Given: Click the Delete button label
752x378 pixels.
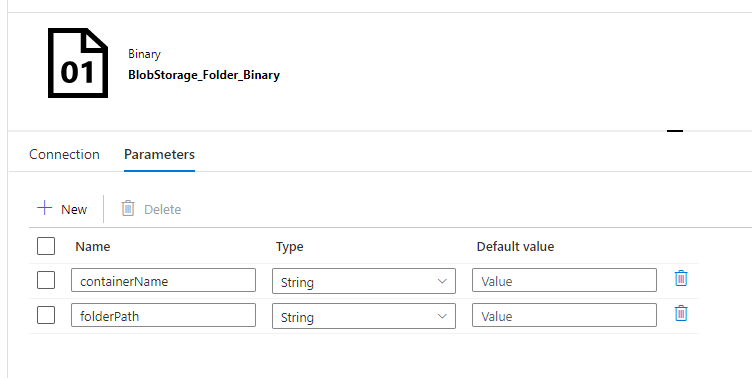Looking at the screenshot, I should 163,210.
